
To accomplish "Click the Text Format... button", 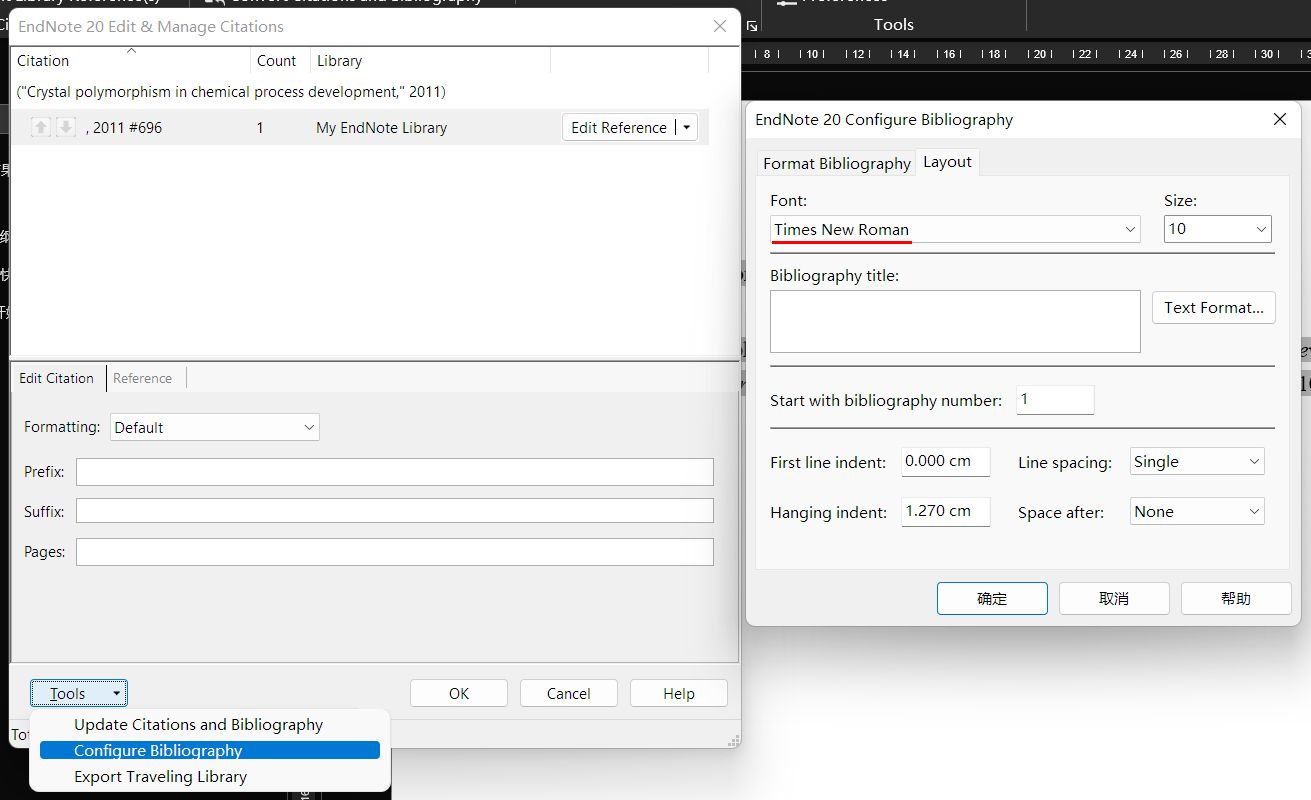I will [1214, 307].
